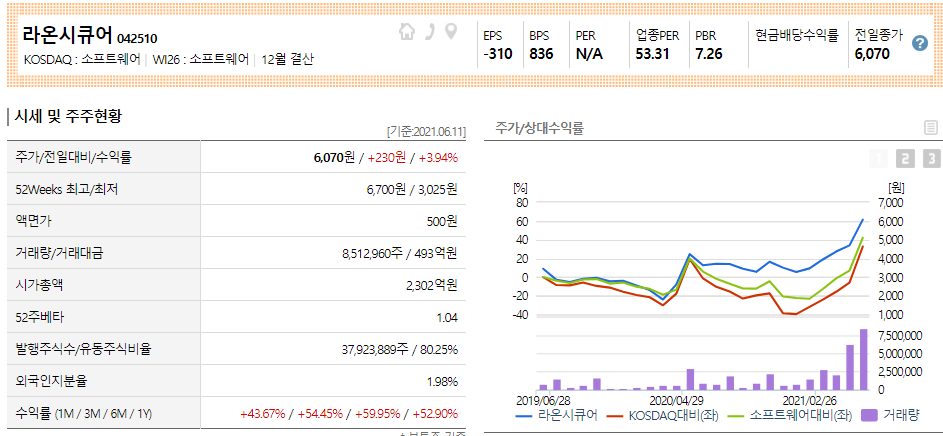Click the 12월 결산 text
Screen dimensions: 943x436
pyautogui.click(x=287, y=59)
